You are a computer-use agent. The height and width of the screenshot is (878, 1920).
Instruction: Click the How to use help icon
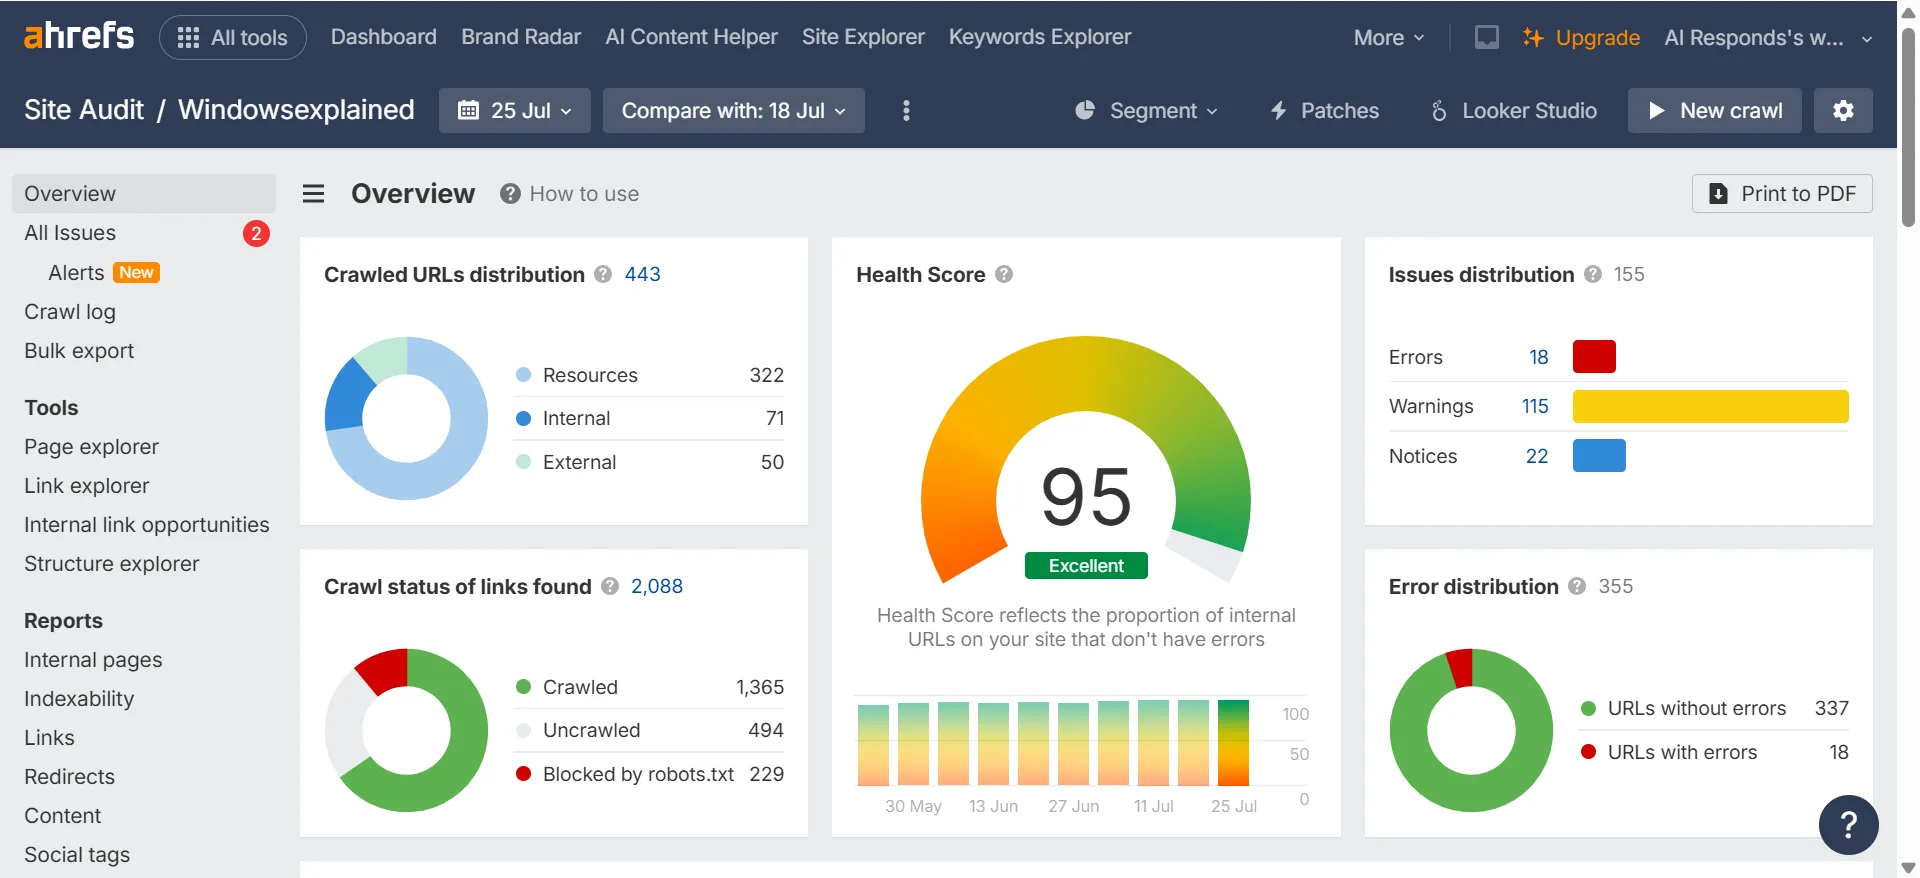pyautogui.click(x=510, y=194)
